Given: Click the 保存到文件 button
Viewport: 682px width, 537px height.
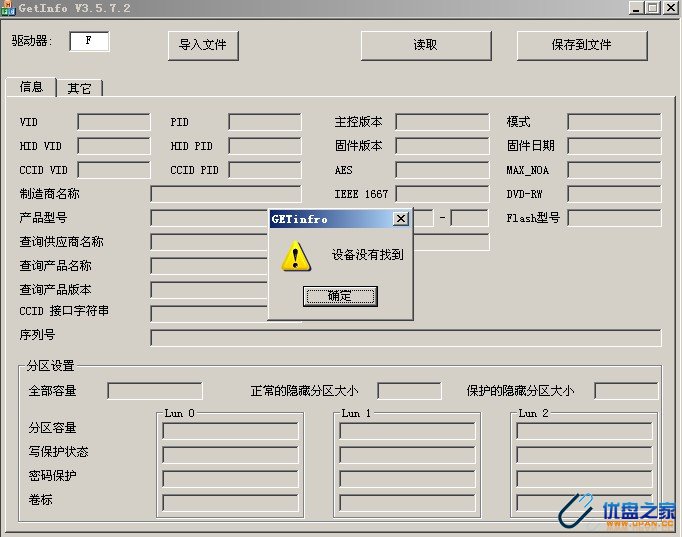Looking at the screenshot, I should coord(582,45).
